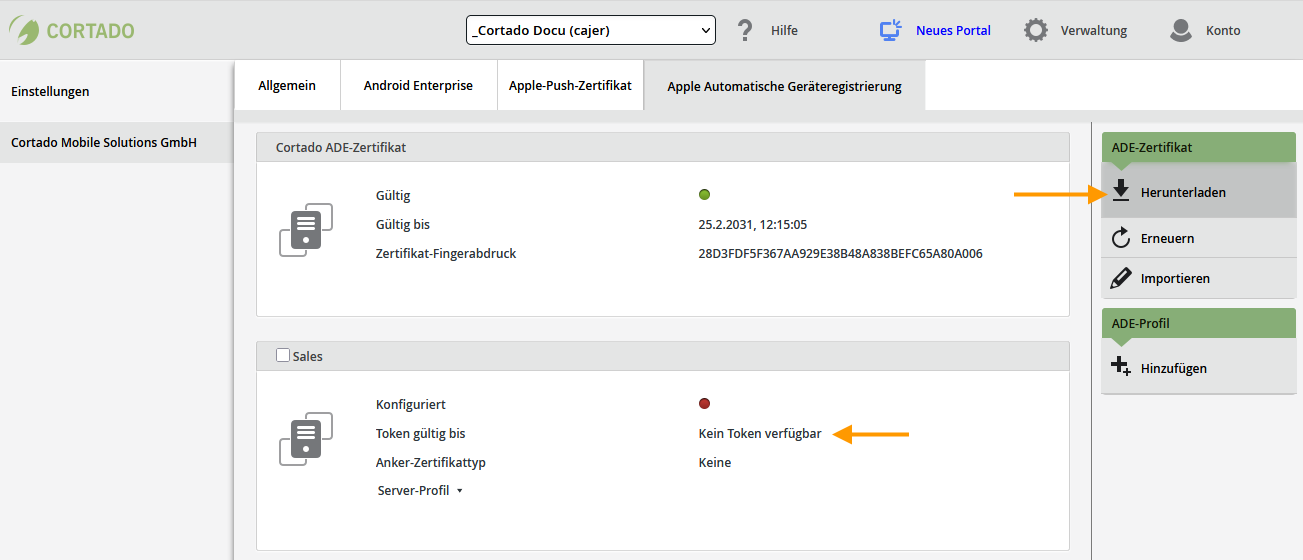Viewport: 1303px width, 560px height.
Task: Click the text Kein Token verfügbar
Action: coord(760,434)
